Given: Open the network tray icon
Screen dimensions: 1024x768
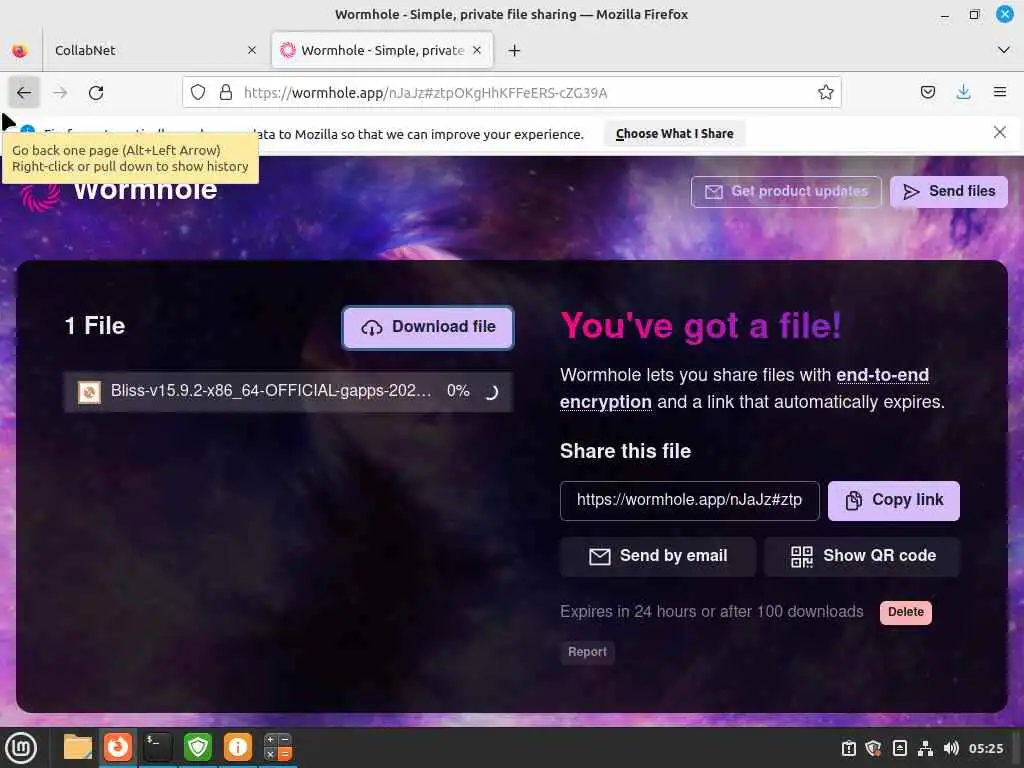Looking at the screenshot, I should tap(925, 748).
